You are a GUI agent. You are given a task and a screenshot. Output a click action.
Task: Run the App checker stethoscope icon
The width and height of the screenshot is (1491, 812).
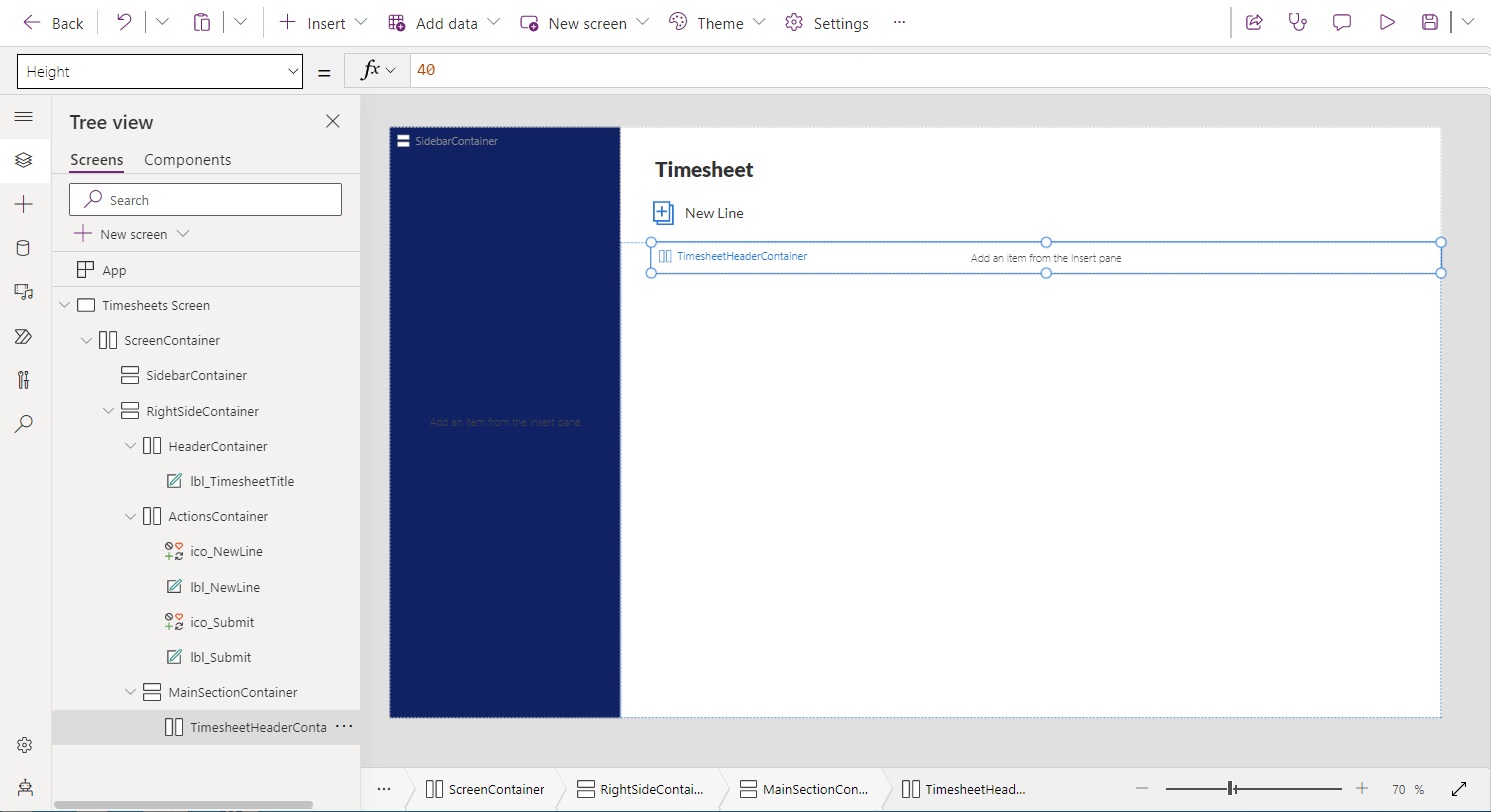point(1297,22)
